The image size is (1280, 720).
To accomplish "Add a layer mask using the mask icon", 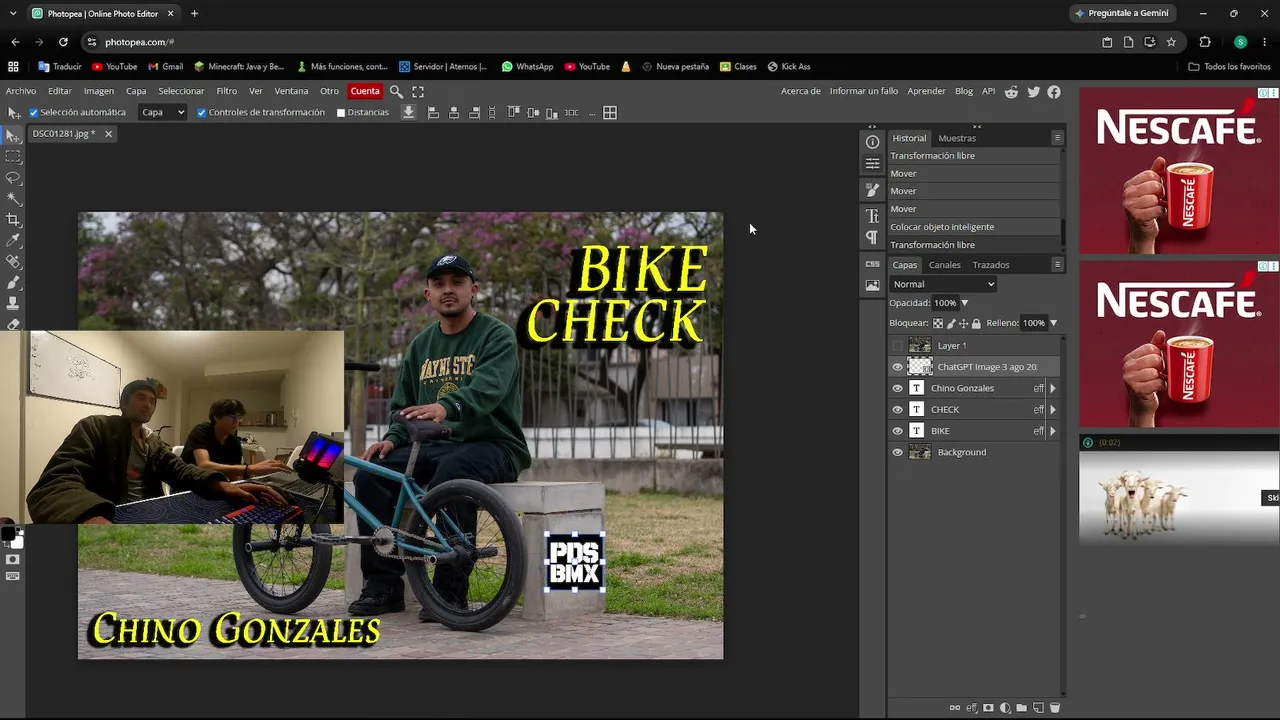I will 989,708.
